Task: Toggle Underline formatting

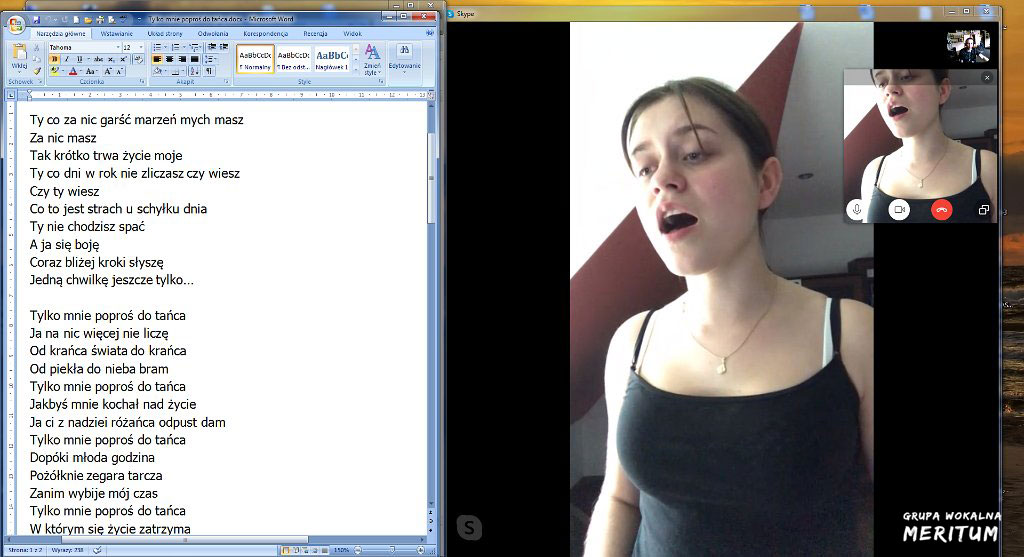Action: click(79, 59)
